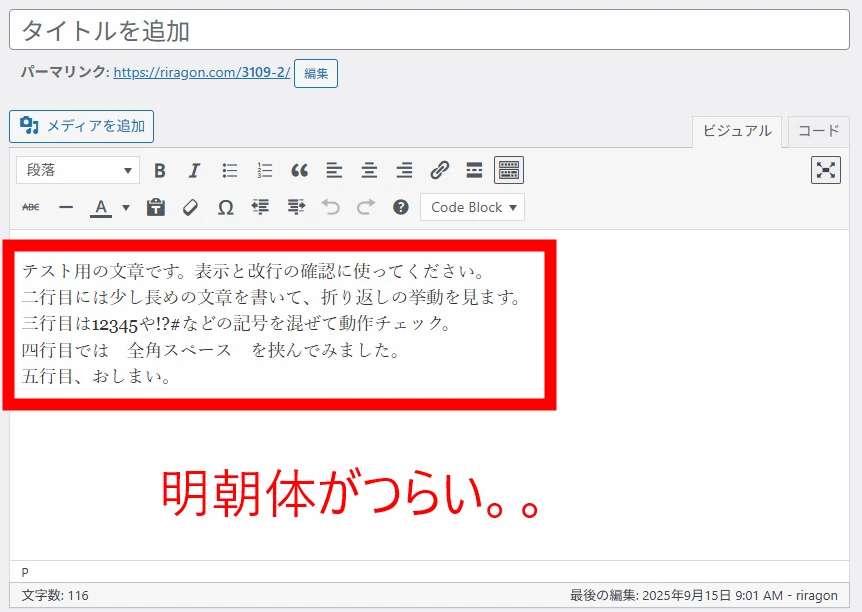Expand the Code Block dropdown
The image size is (862, 612).
click(473, 207)
